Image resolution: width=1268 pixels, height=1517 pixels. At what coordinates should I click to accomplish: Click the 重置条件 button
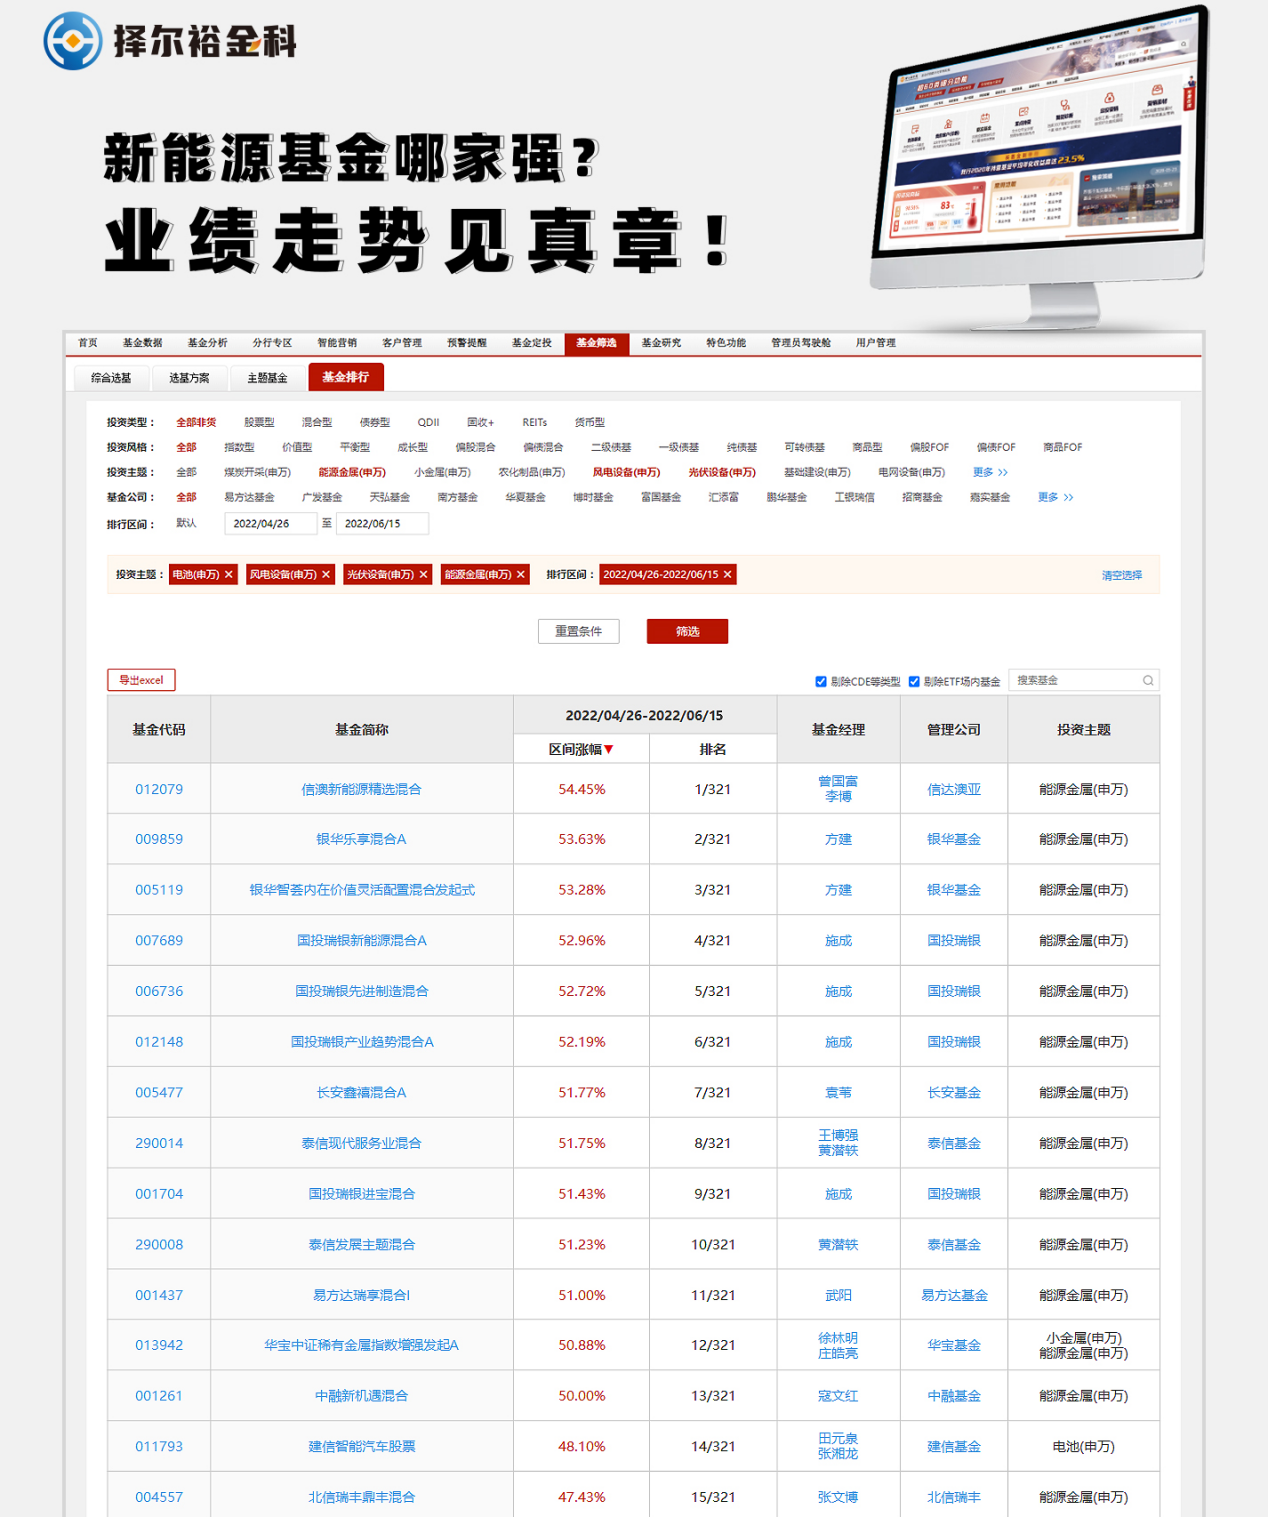point(578,631)
